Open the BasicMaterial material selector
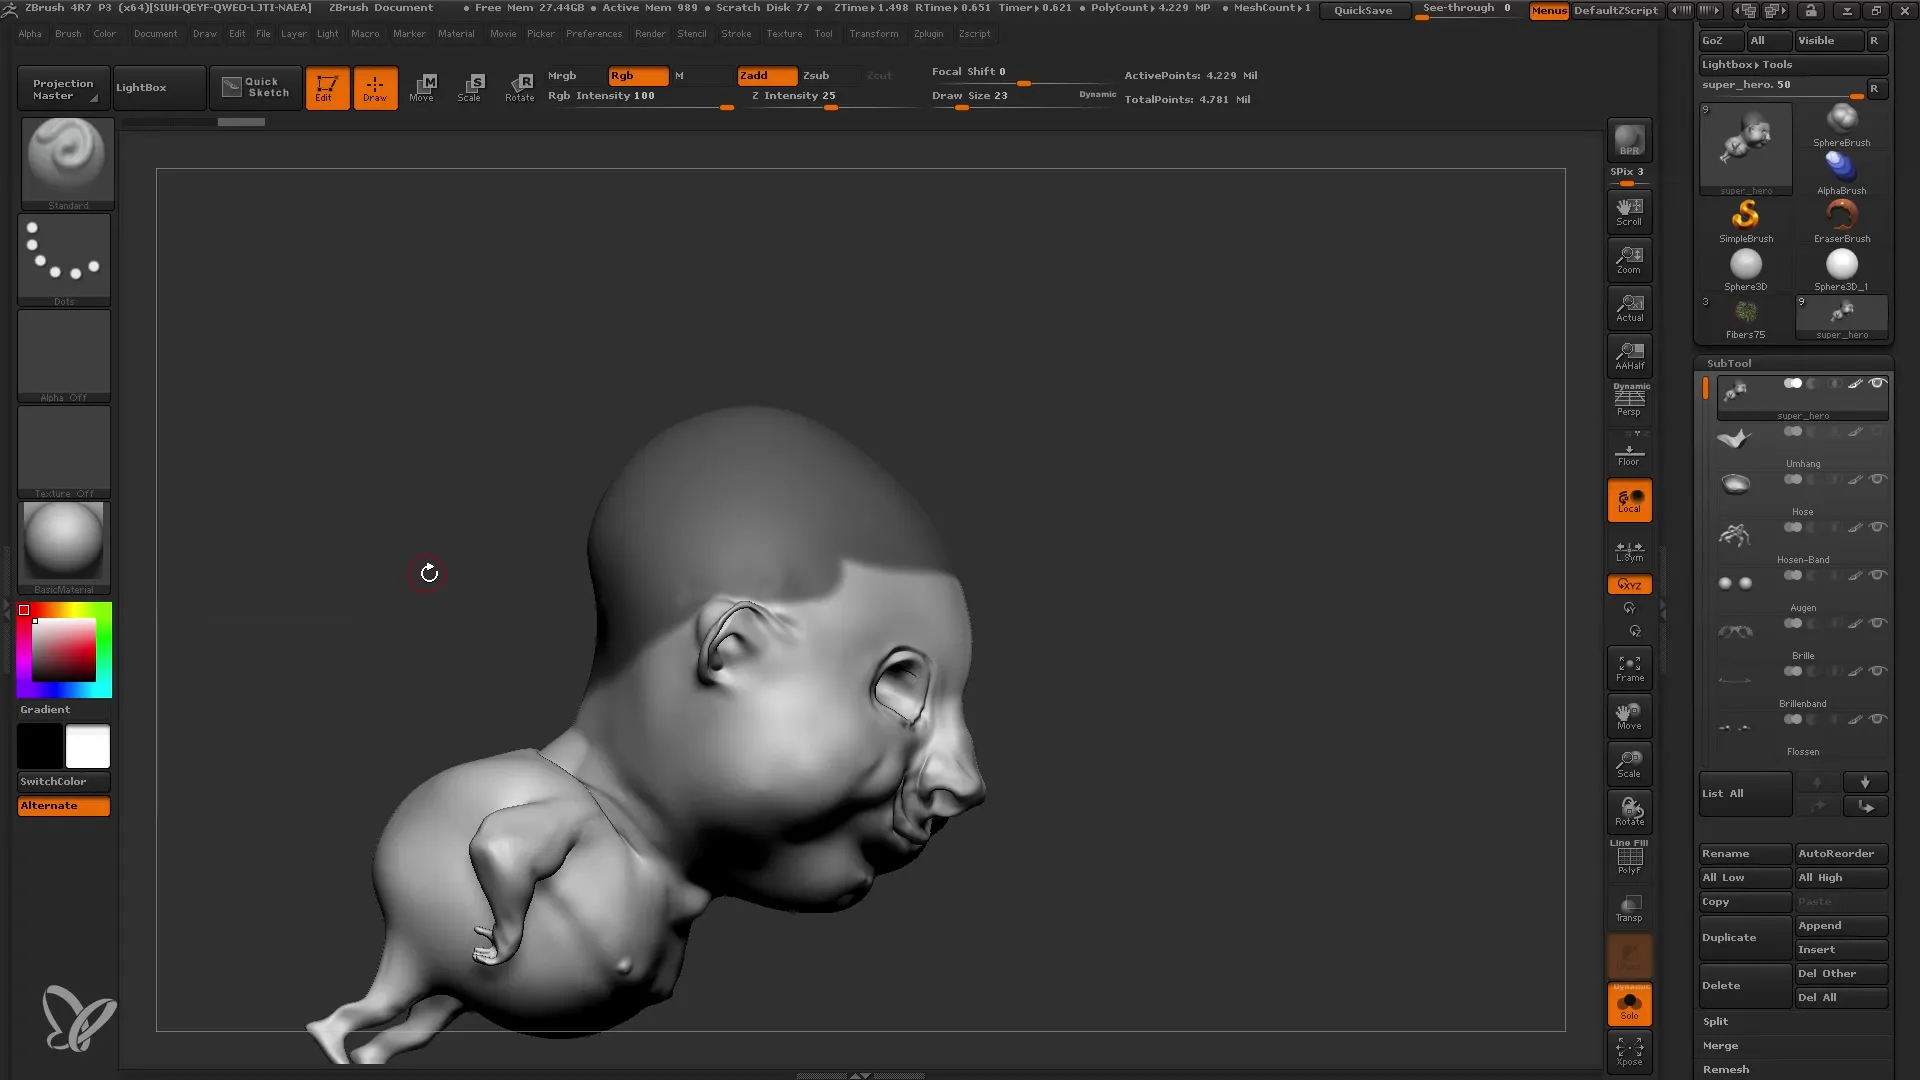The width and height of the screenshot is (1920, 1080). (x=64, y=547)
